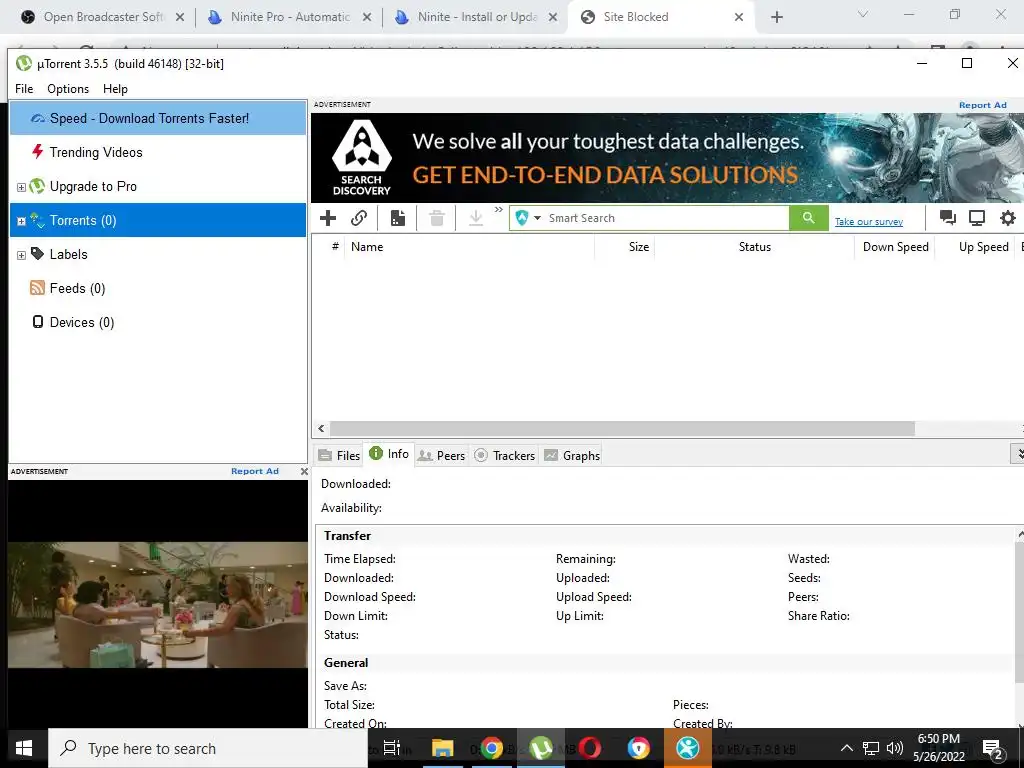
Task: Sort by the Down Speed column header
Action: (x=895, y=247)
